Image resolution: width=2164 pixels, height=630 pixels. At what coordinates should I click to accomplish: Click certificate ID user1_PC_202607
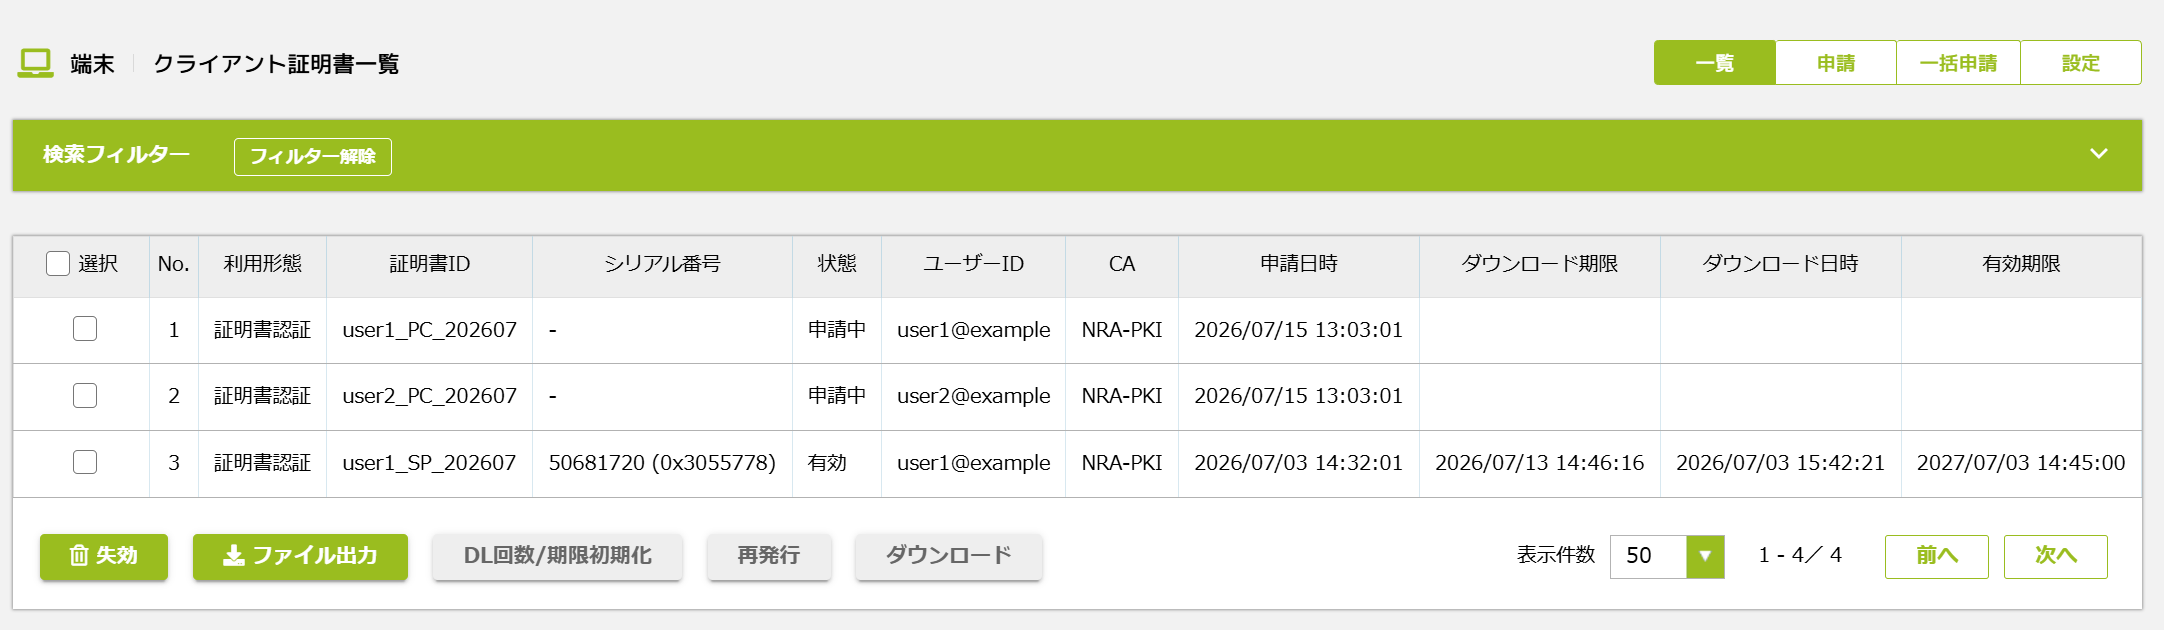click(429, 330)
